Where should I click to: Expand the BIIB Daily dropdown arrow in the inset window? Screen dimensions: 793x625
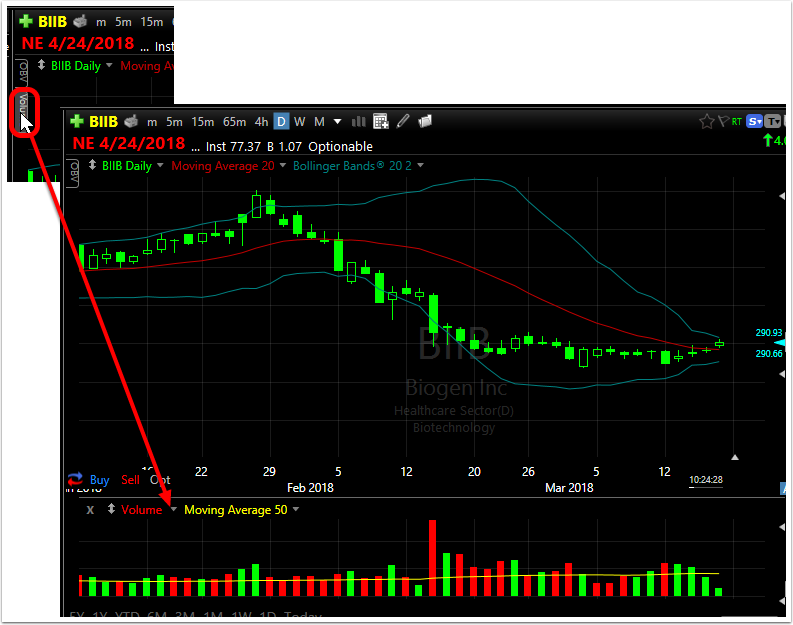pos(109,65)
